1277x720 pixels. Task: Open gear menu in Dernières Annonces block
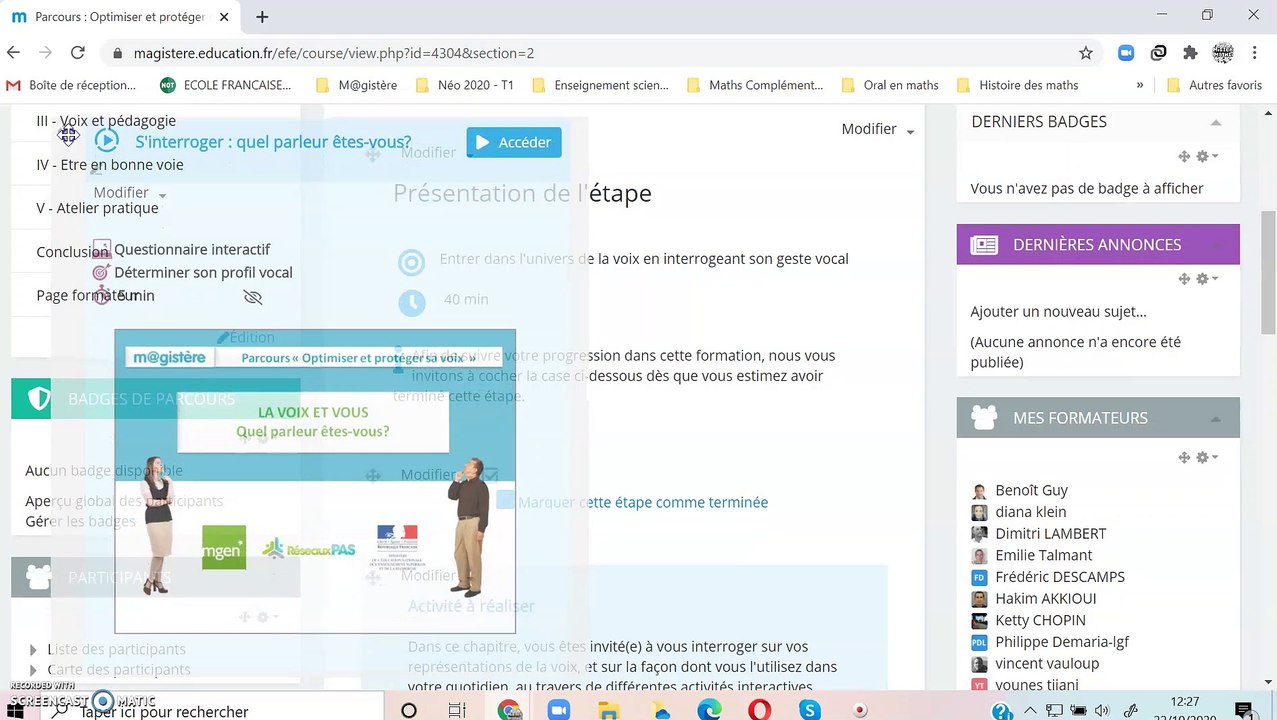click(1207, 279)
